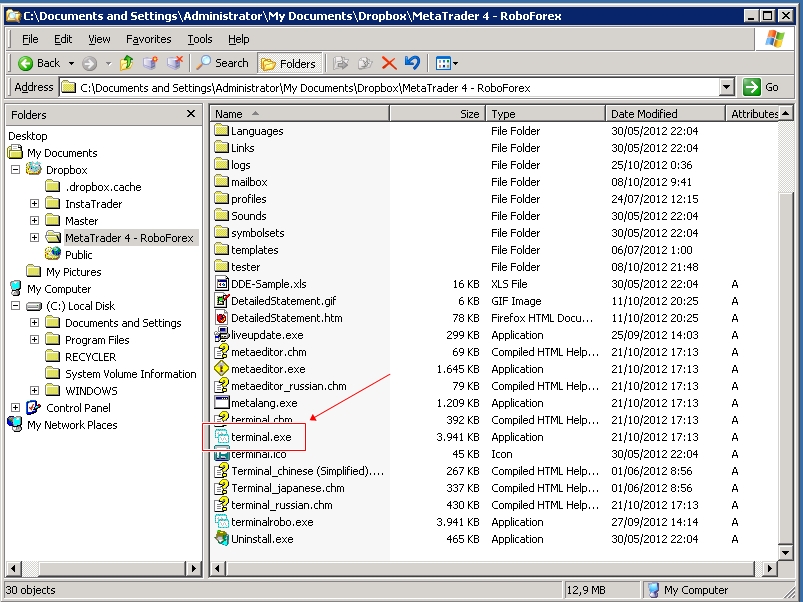
Task: Click the file list vertical scrollbar thumb
Action: [x=786, y=369]
